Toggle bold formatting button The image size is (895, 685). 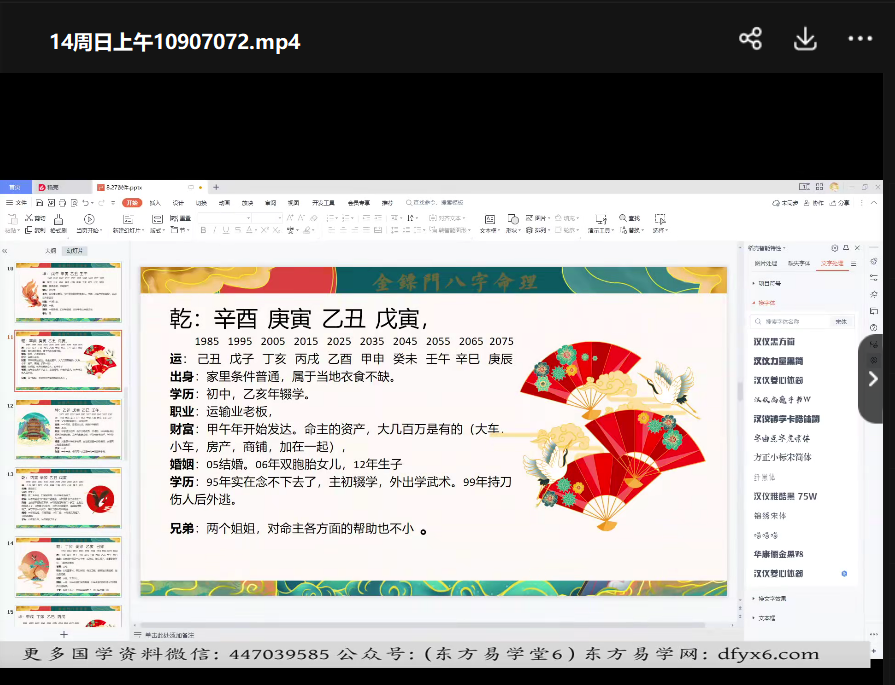203,230
